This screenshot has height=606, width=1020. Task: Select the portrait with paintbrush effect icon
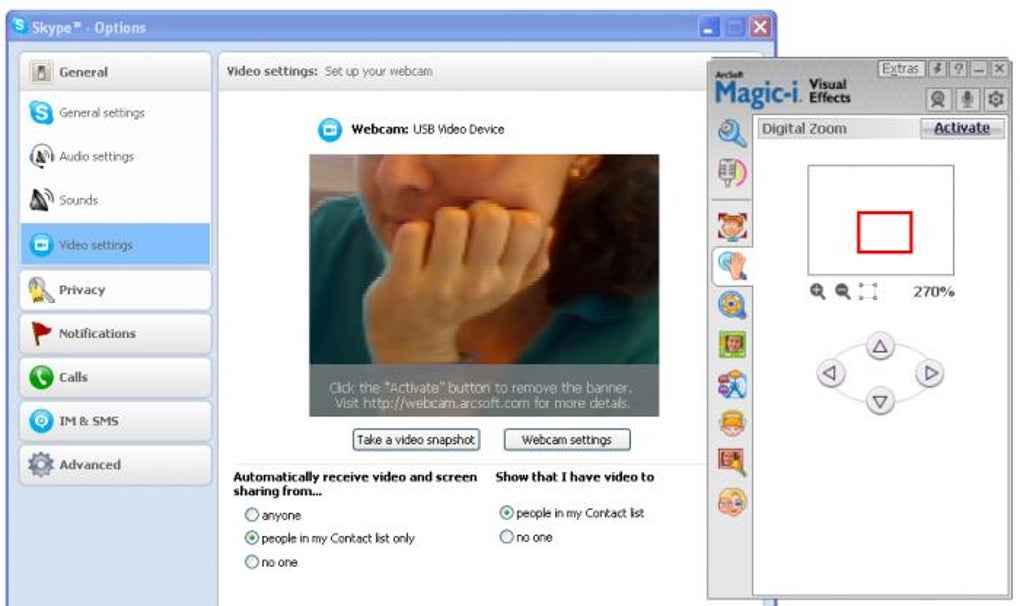click(x=732, y=462)
